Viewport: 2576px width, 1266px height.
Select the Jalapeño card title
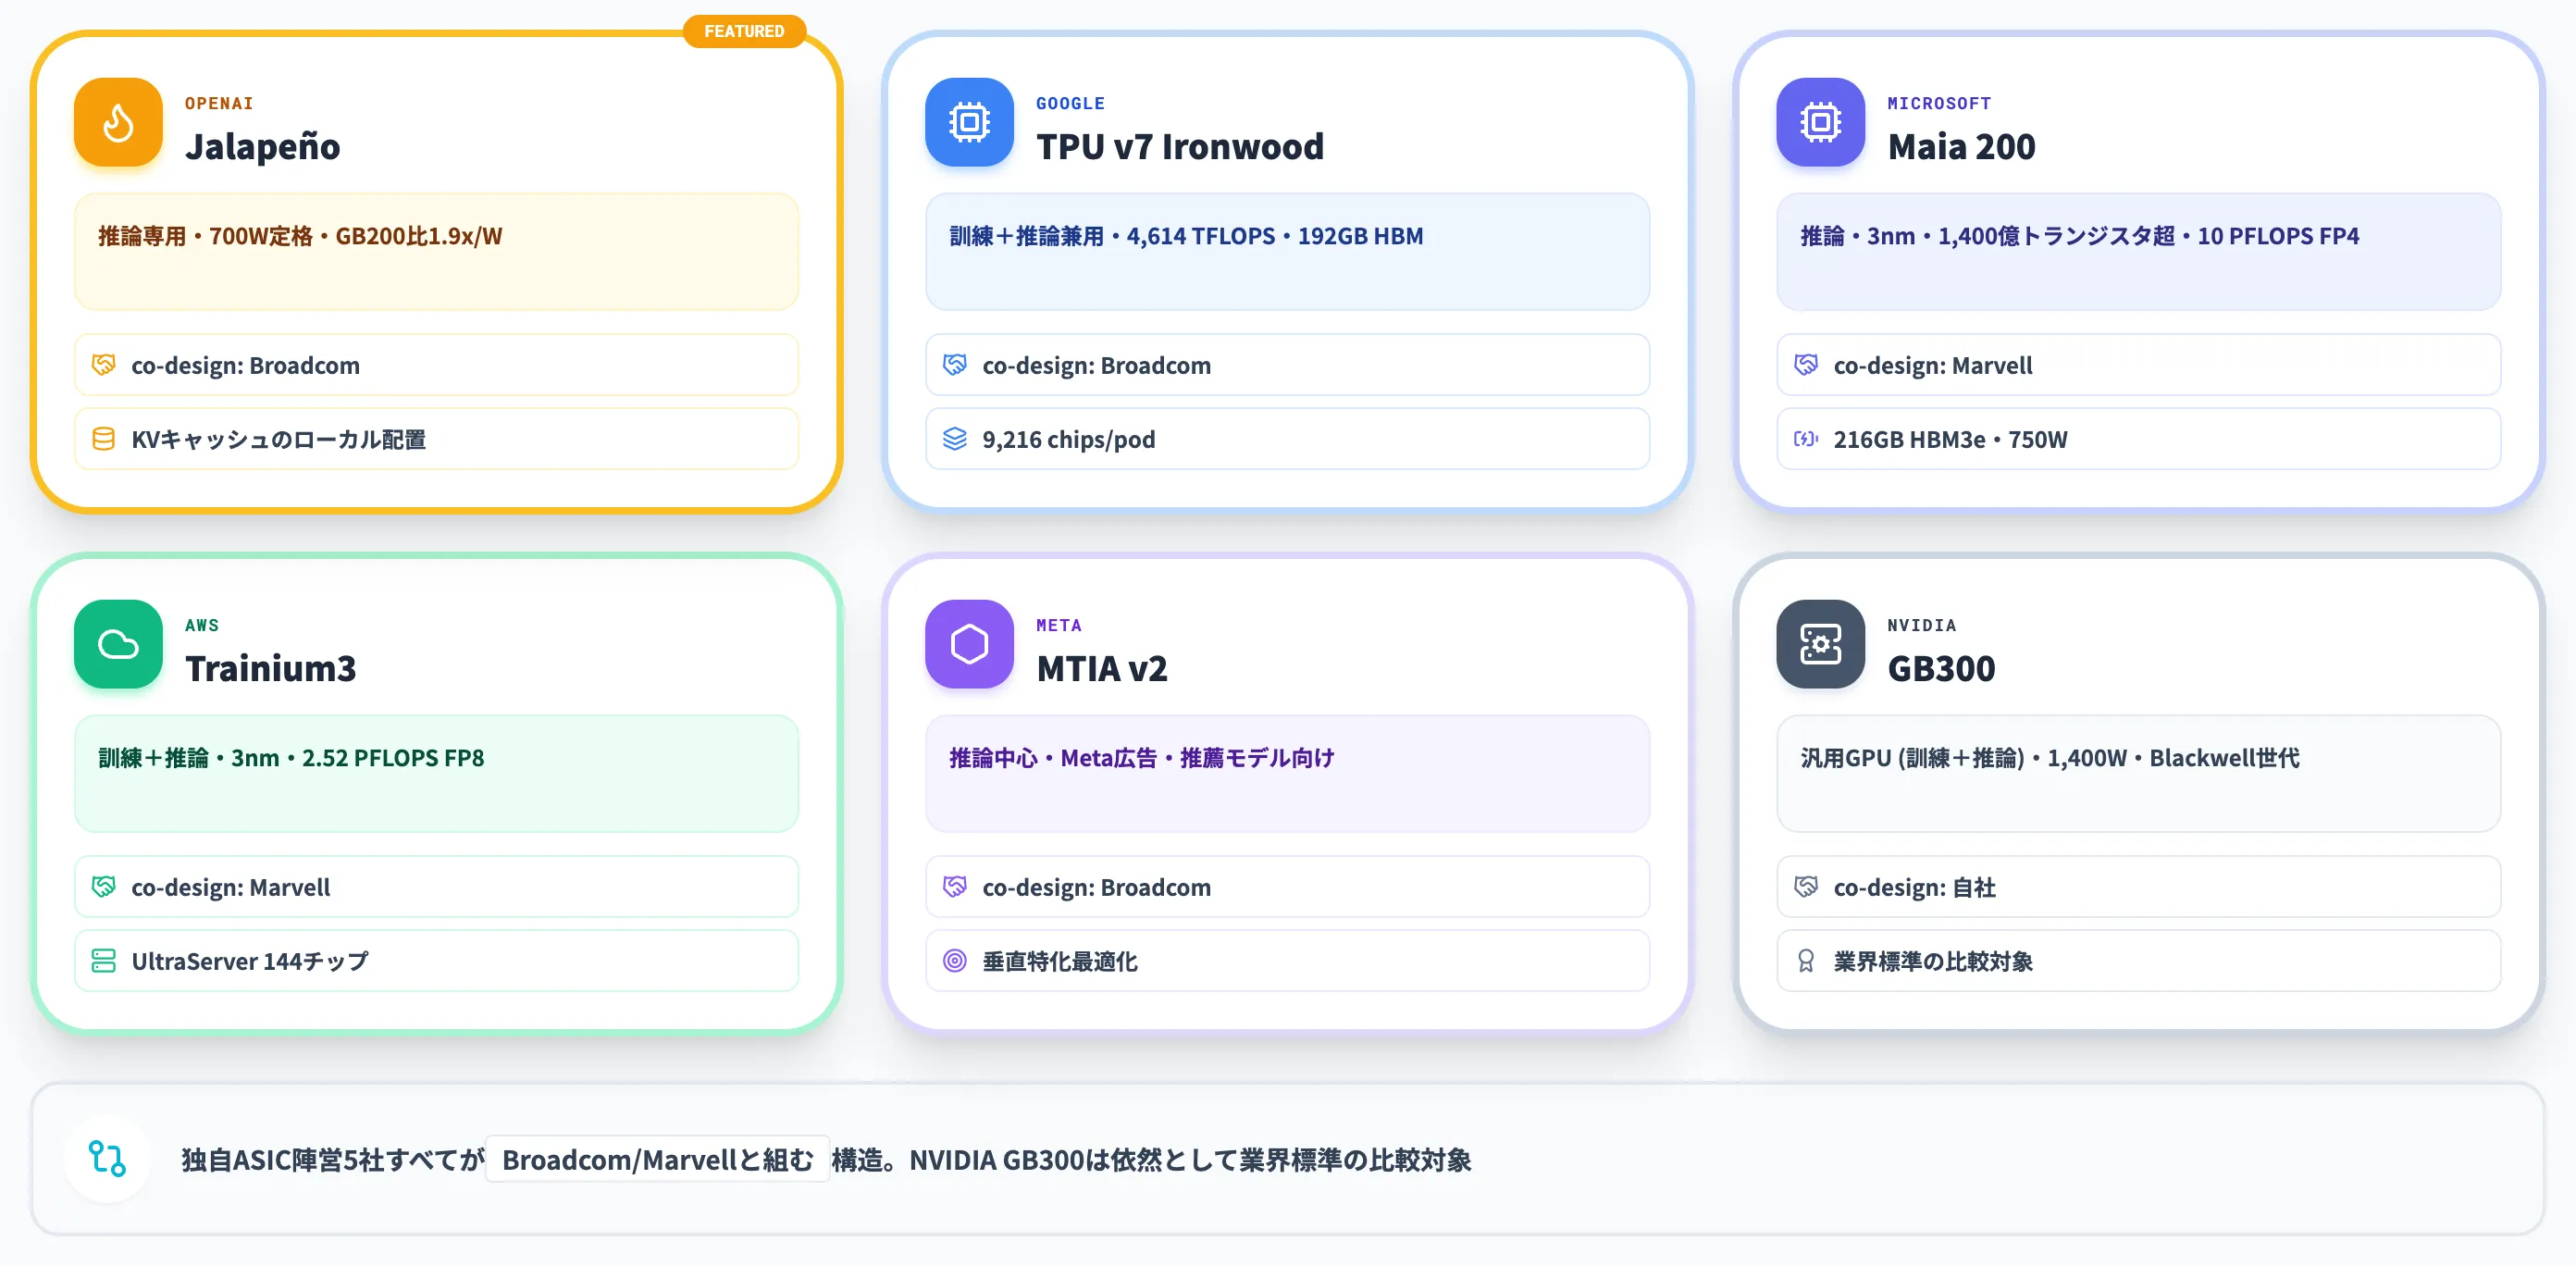(263, 147)
